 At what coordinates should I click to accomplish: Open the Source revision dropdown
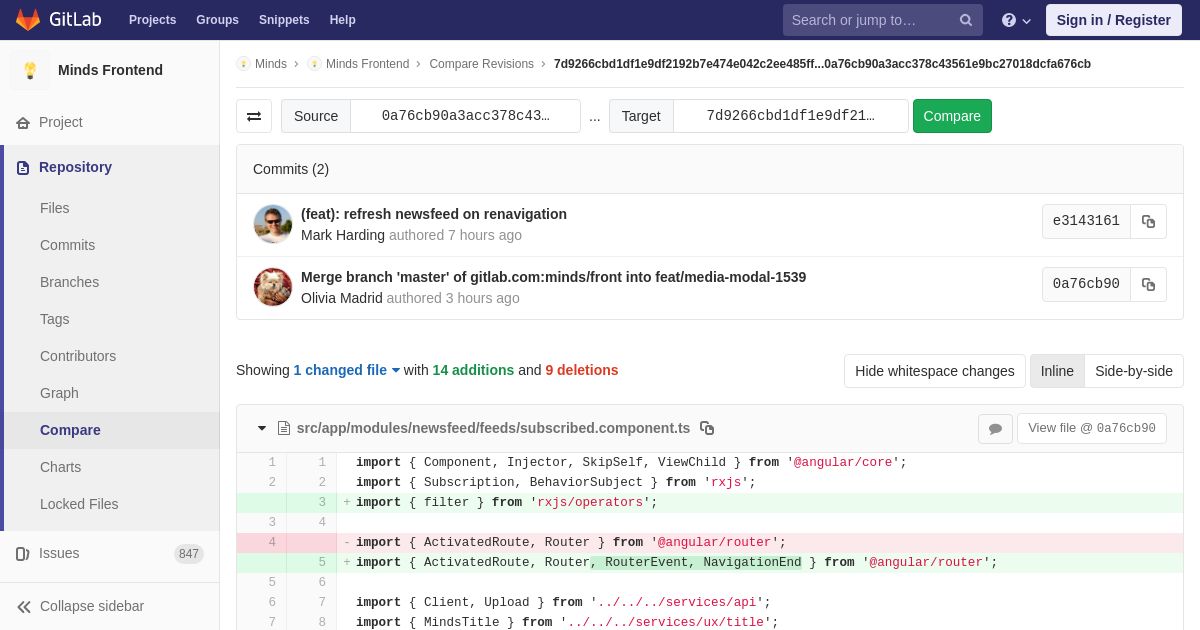[x=465, y=116]
